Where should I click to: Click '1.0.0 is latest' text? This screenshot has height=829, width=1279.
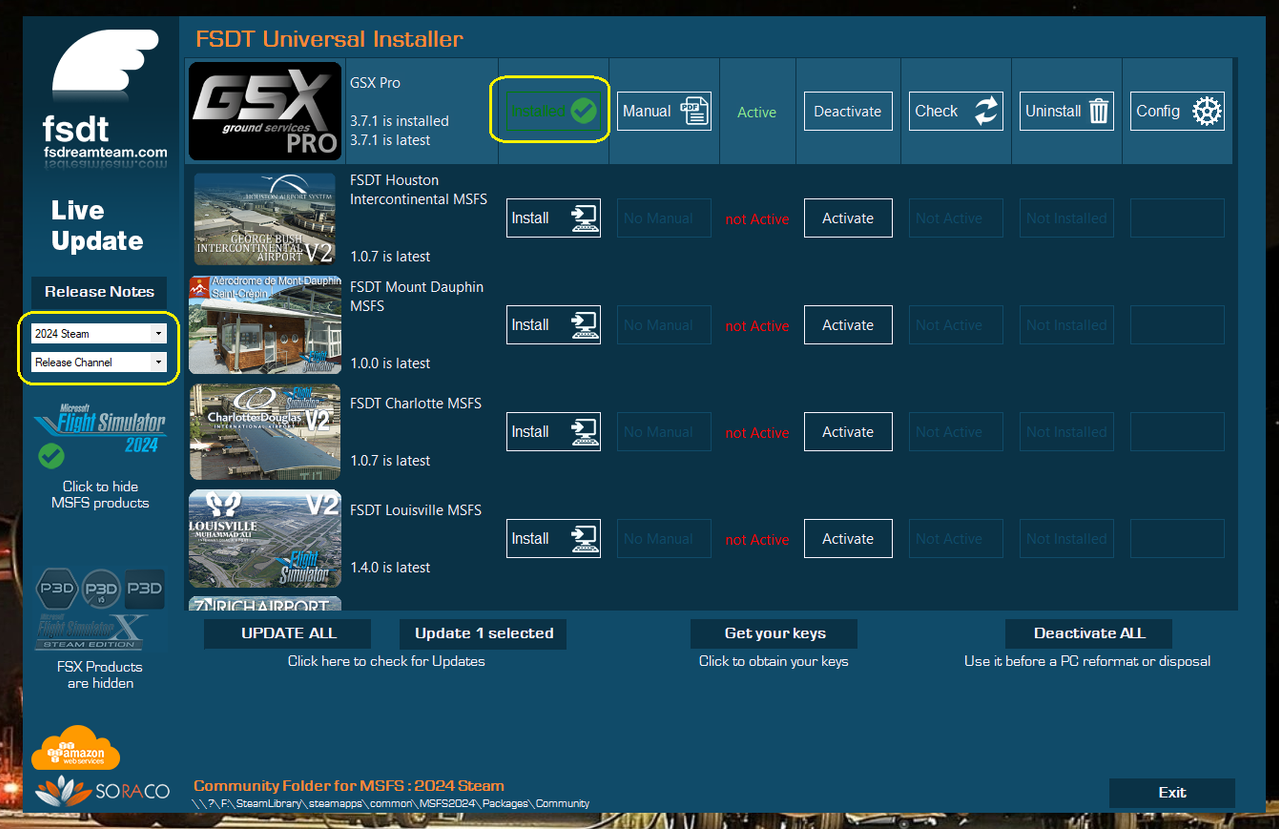(x=390, y=363)
